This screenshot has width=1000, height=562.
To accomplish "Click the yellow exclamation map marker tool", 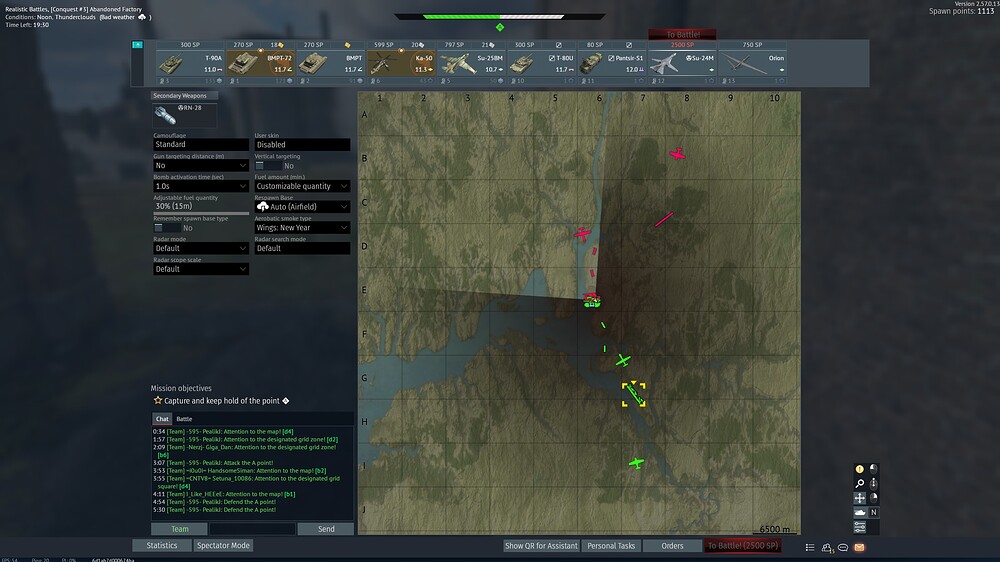I will (860, 469).
